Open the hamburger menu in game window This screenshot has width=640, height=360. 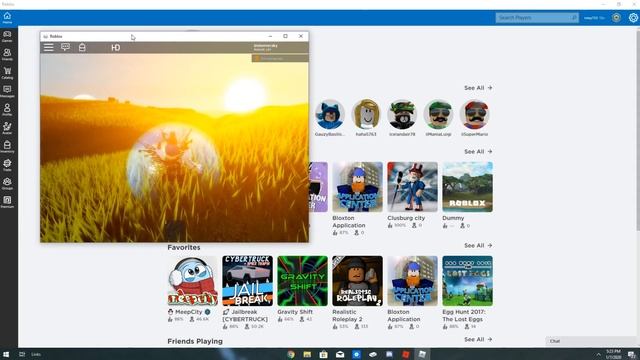click(x=49, y=47)
